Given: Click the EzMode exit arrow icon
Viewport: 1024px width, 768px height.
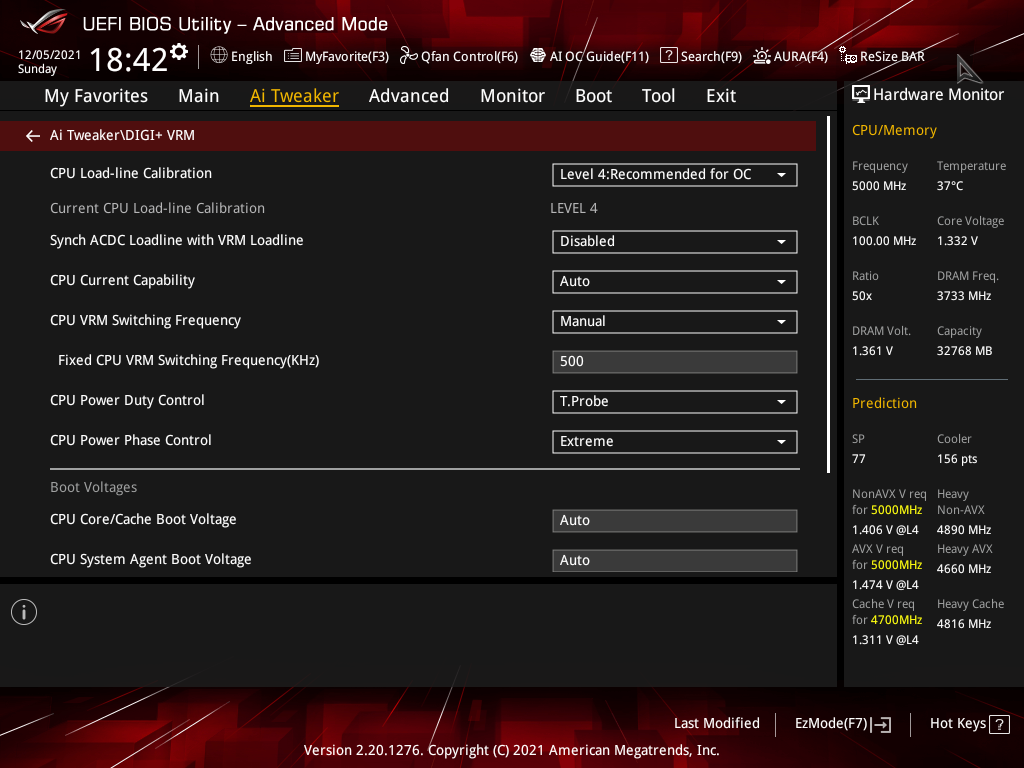Looking at the screenshot, I should point(882,724).
